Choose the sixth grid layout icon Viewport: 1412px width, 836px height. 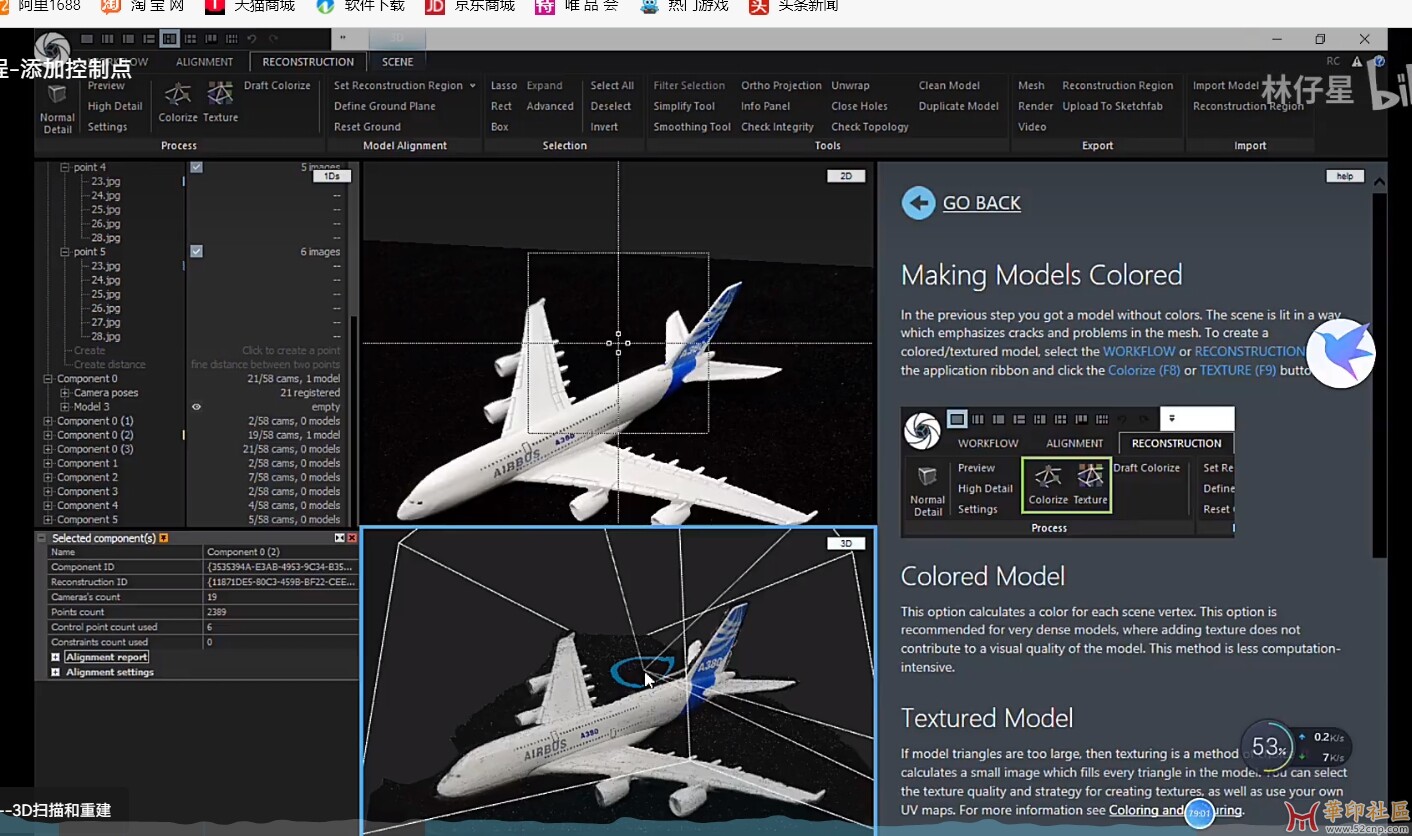[x=190, y=39]
